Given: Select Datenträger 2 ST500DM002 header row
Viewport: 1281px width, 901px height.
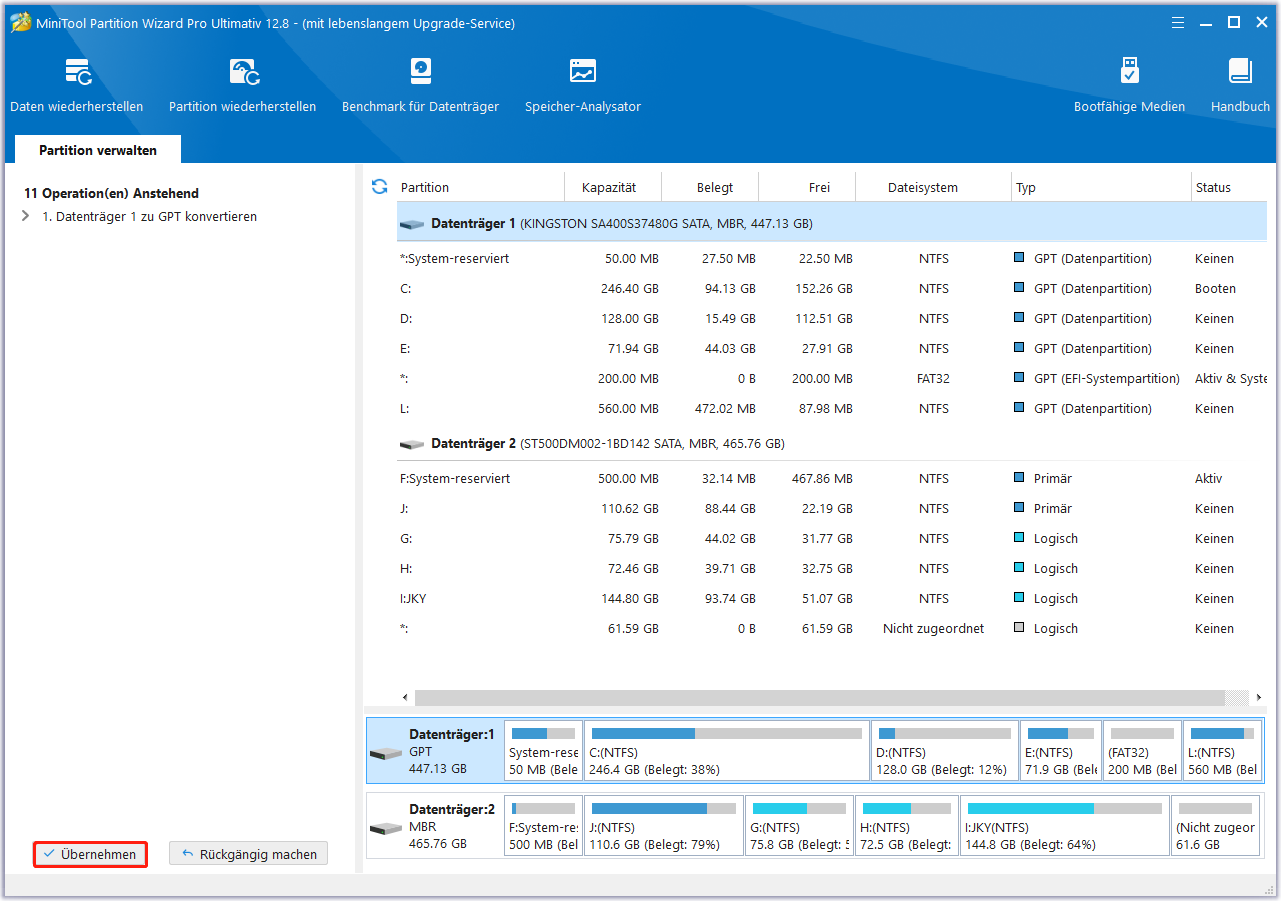Looking at the screenshot, I should click(x=832, y=444).
